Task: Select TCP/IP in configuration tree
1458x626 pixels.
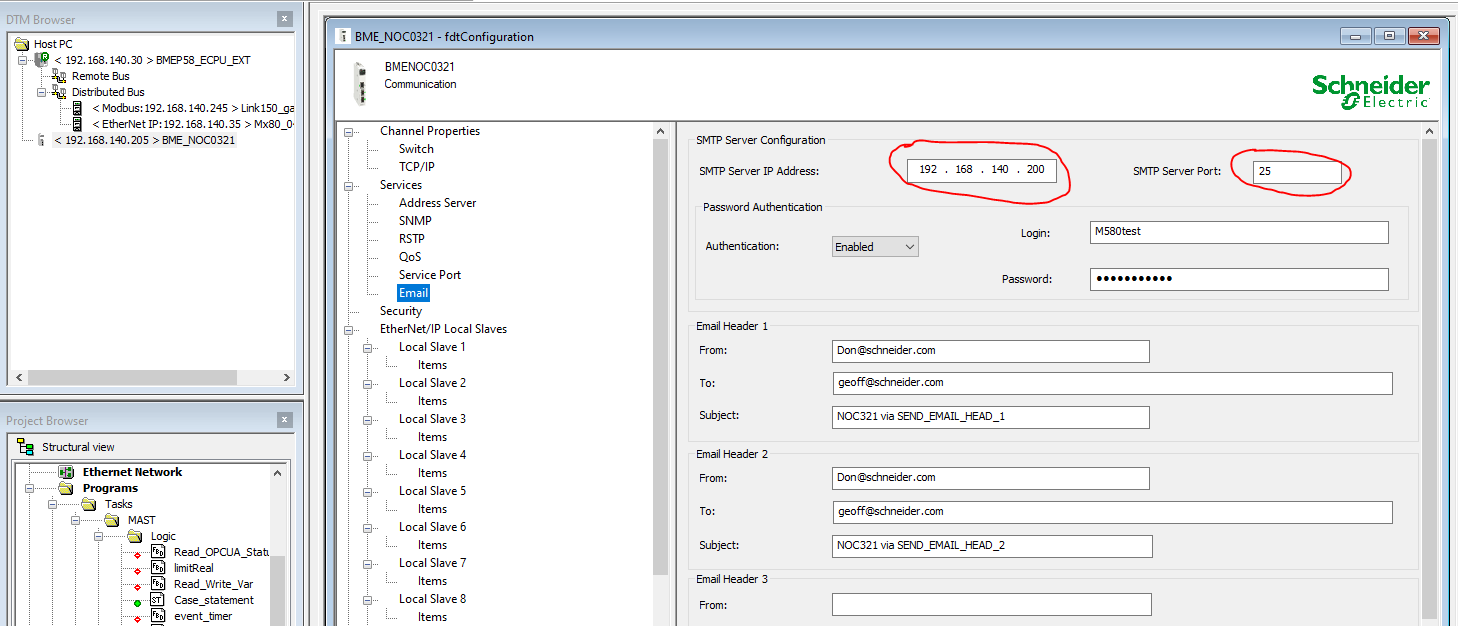Action: (x=417, y=167)
